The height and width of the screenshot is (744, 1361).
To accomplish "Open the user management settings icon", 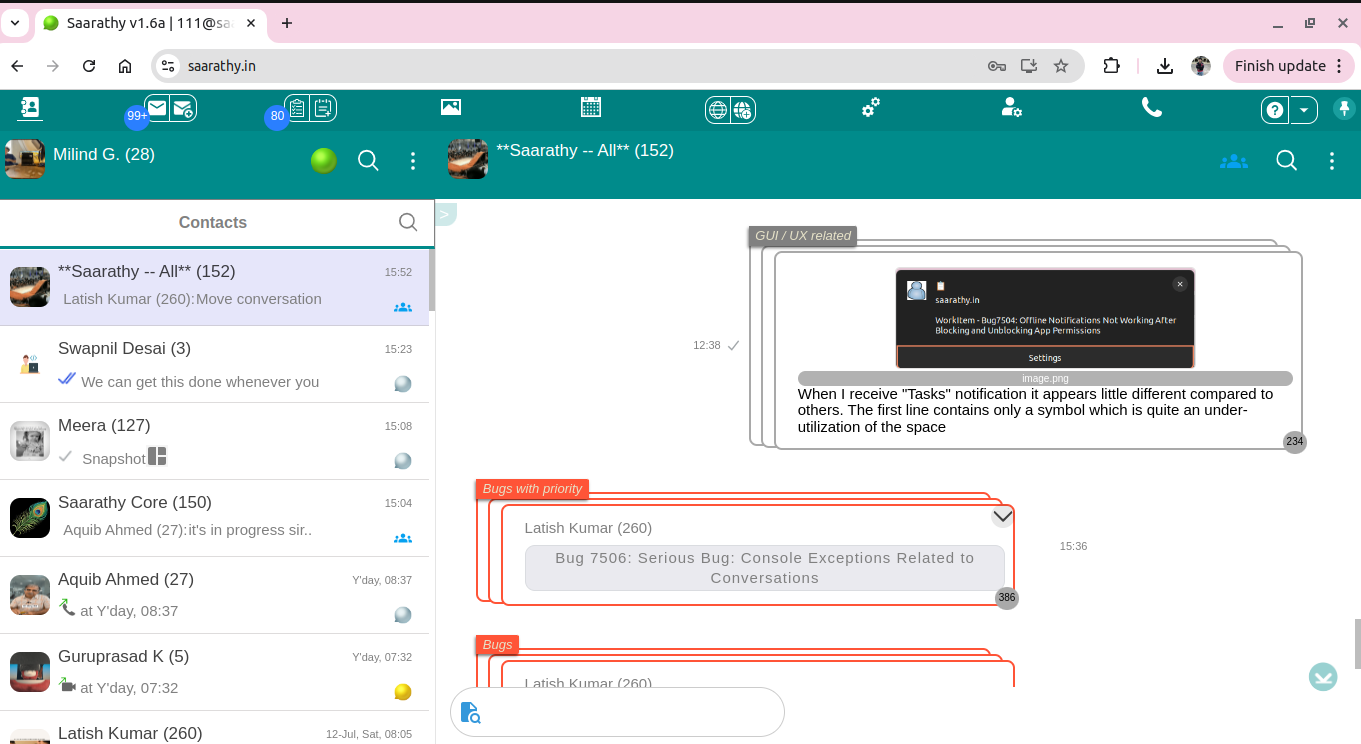I will [1012, 107].
